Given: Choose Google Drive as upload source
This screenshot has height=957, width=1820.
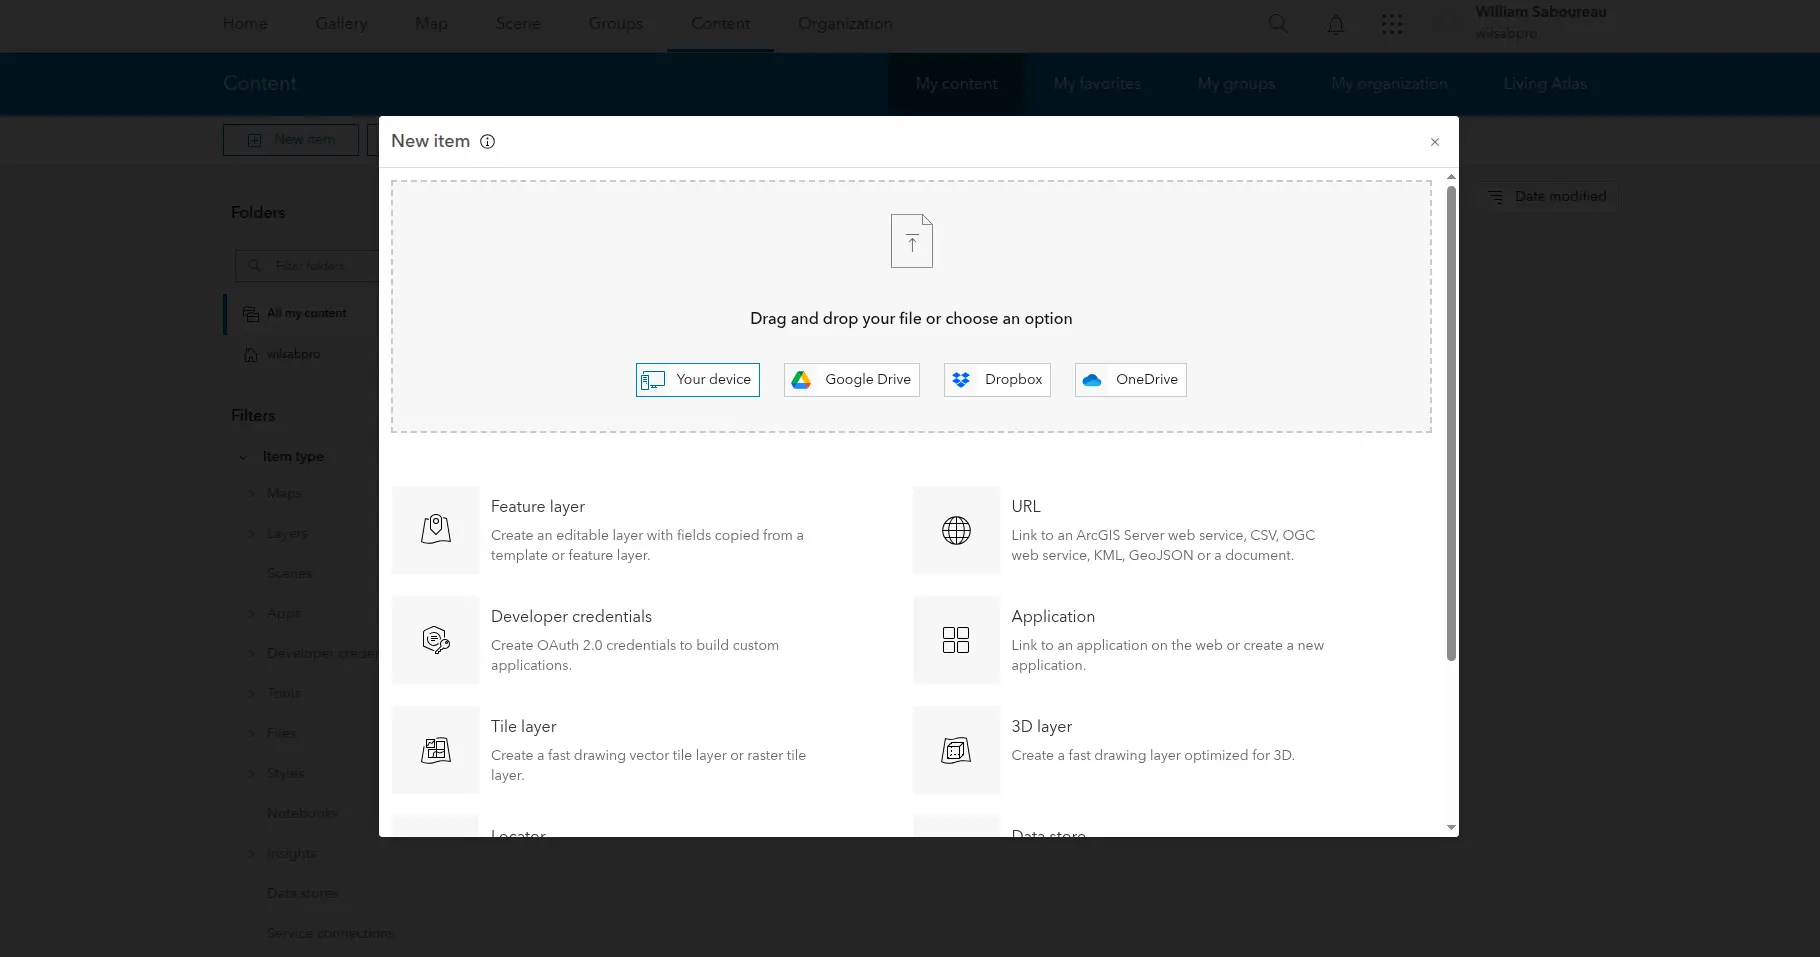Looking at the screenshot, I should click(x=851, y=380).
